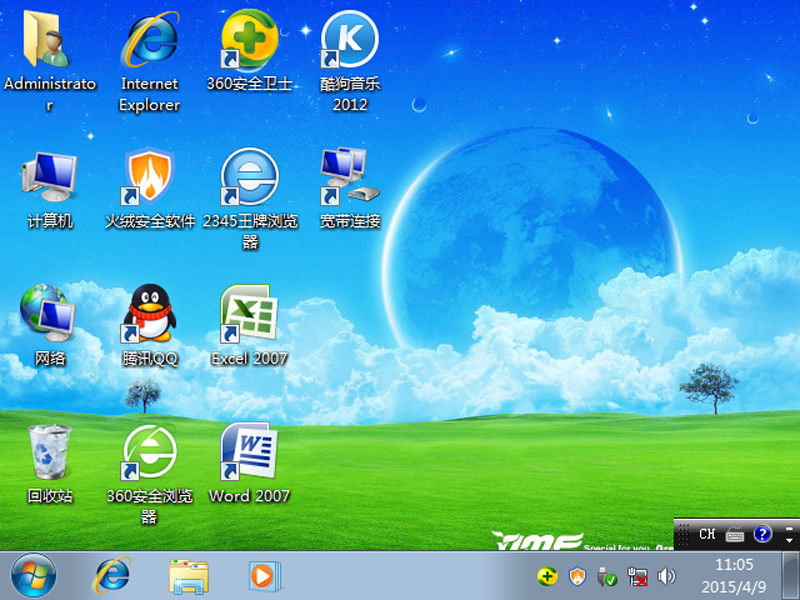800x600 pixels.
Task: Click the CH input language indicator
Action: tap(707, 534)
